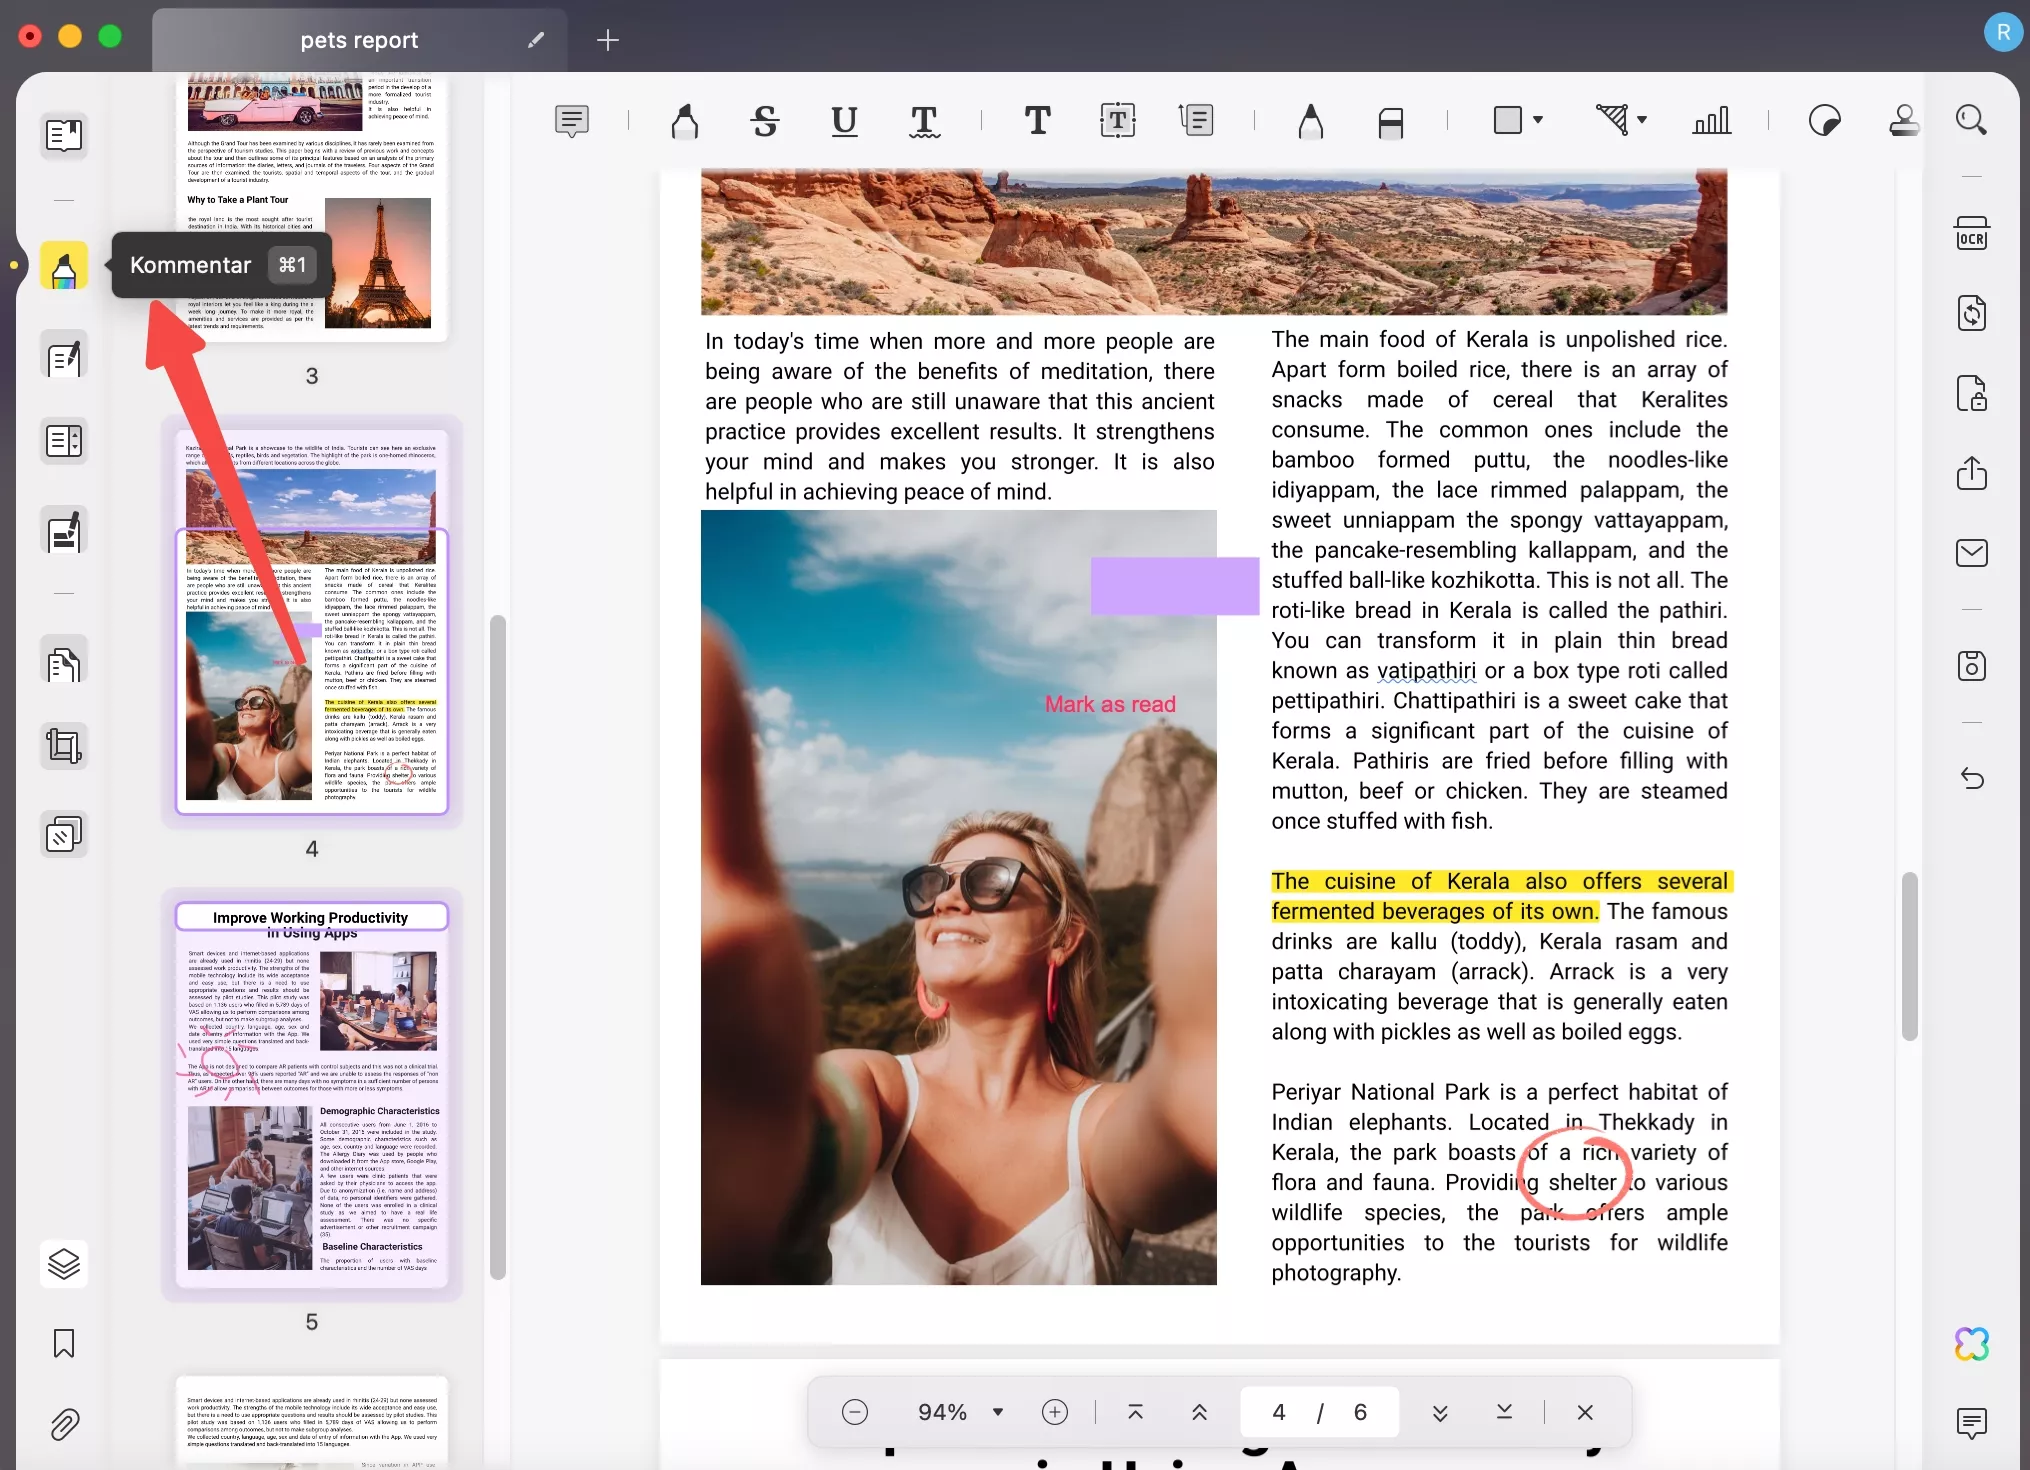Screen dimensions: 2030x1470
Task: Select the page 5 thumbnail
Action: click(311, 1095)
